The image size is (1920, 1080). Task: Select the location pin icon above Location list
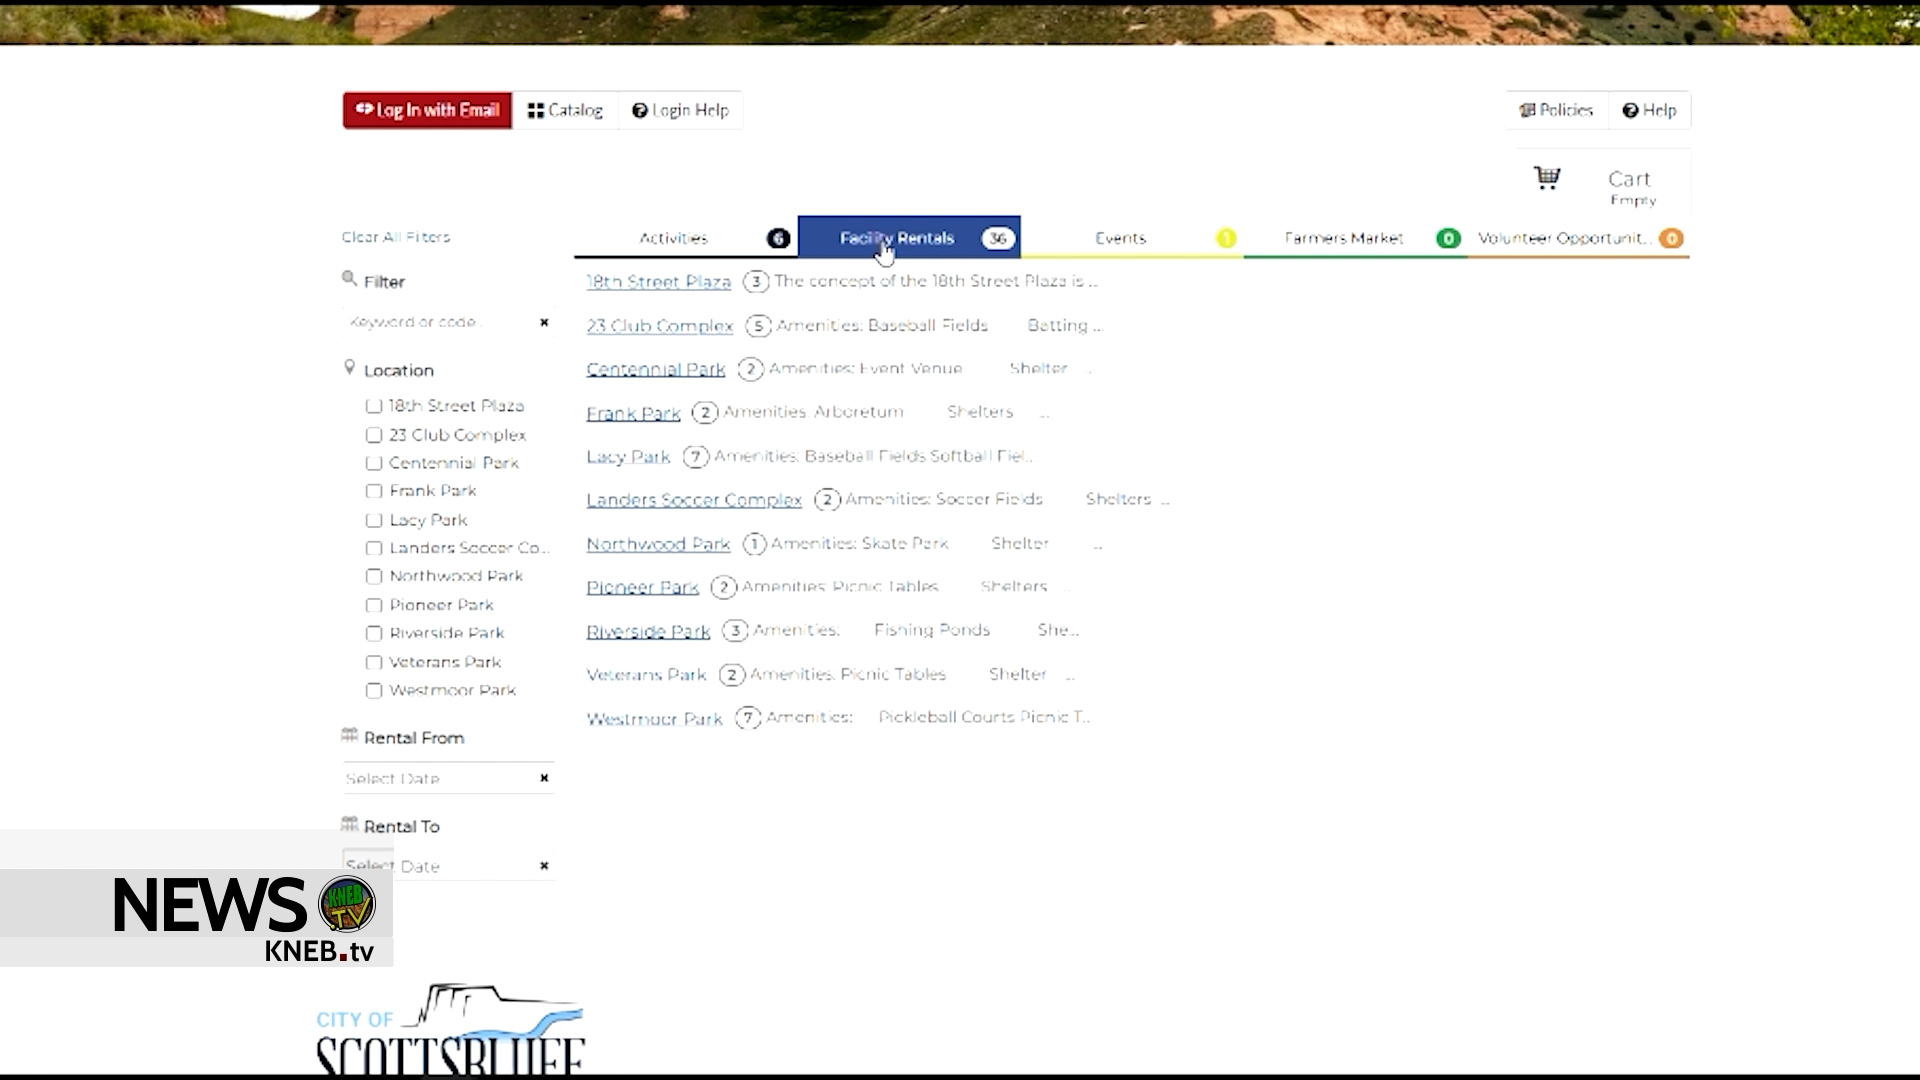click(348, 366)
